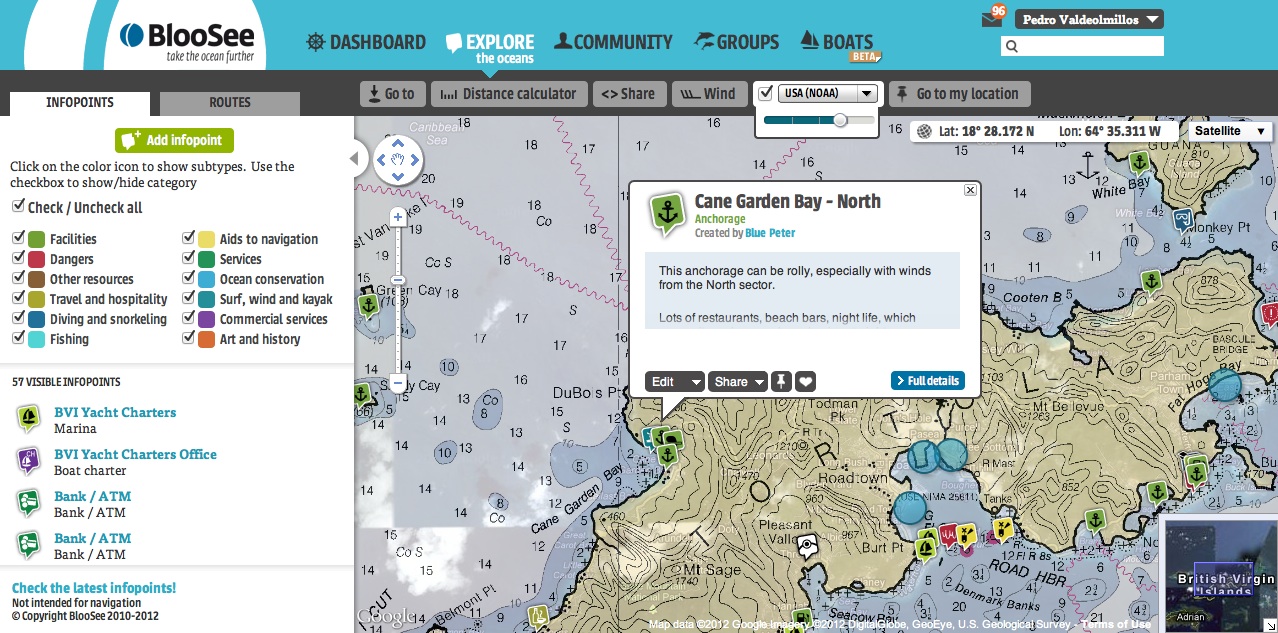Toggle the USA (NOAA) chart overlay checkbox
Viewport: 1278px width, 633px height.
point(766,93)
